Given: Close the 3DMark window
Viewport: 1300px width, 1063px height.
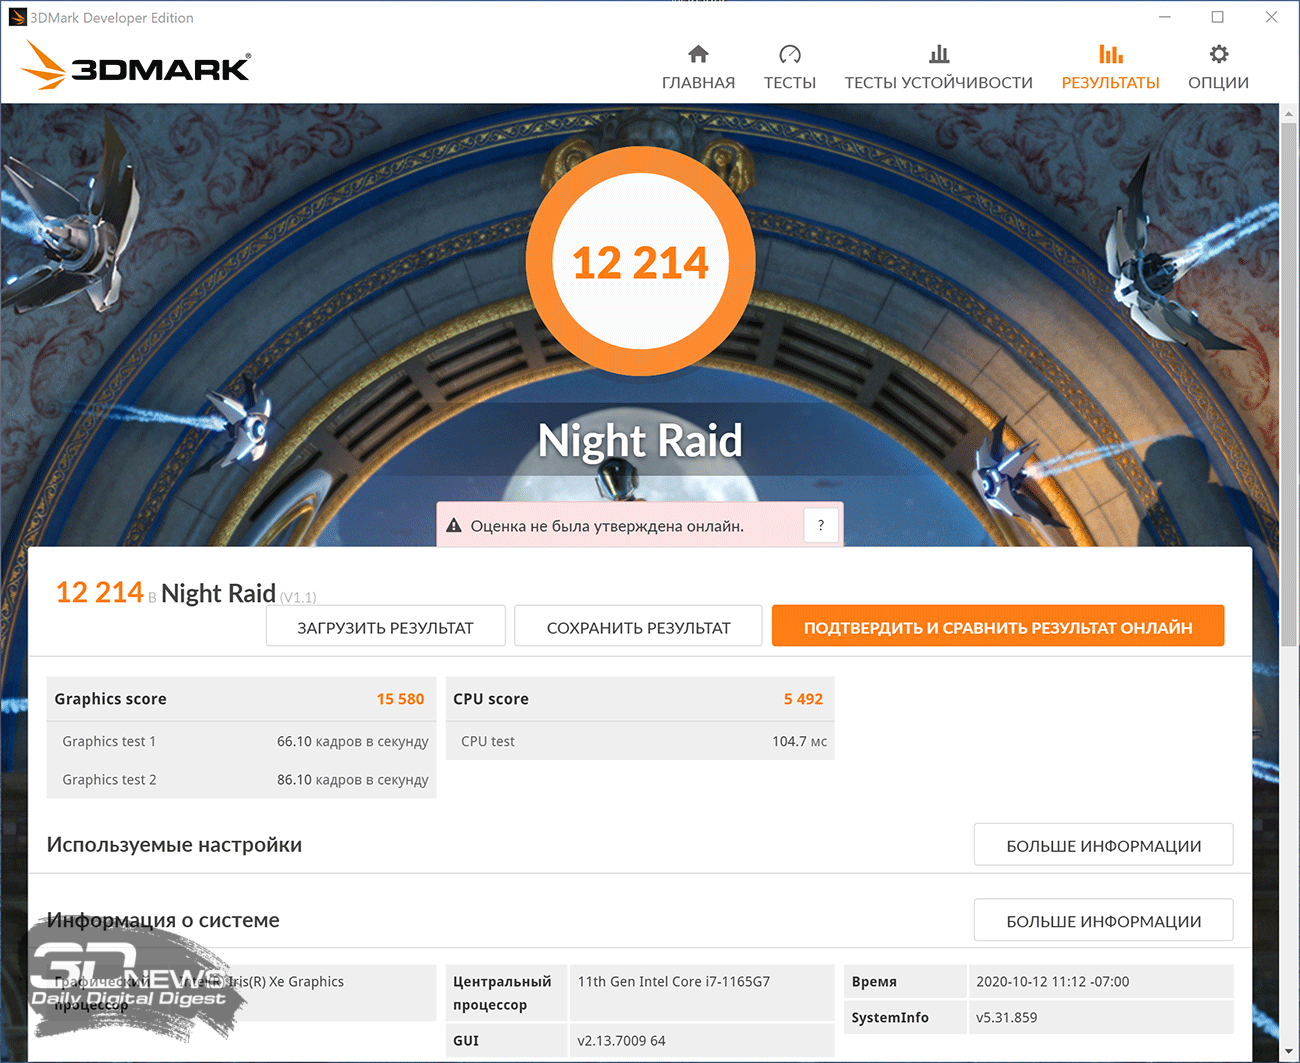Looking at the screenshot, I should click(1271, 17).
